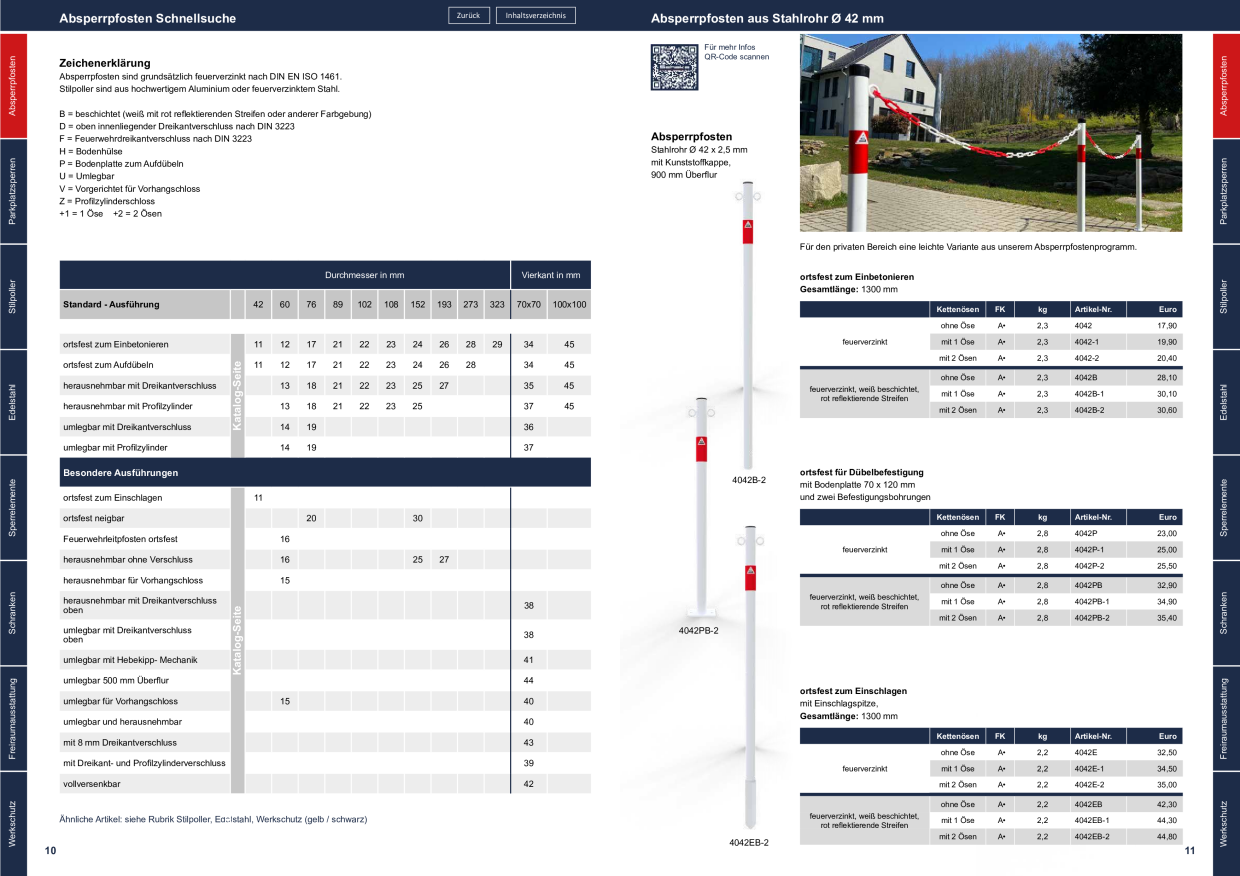Click the 4042PB-2 post with base plate image
1240x876 pixels.
pos(699,509)
